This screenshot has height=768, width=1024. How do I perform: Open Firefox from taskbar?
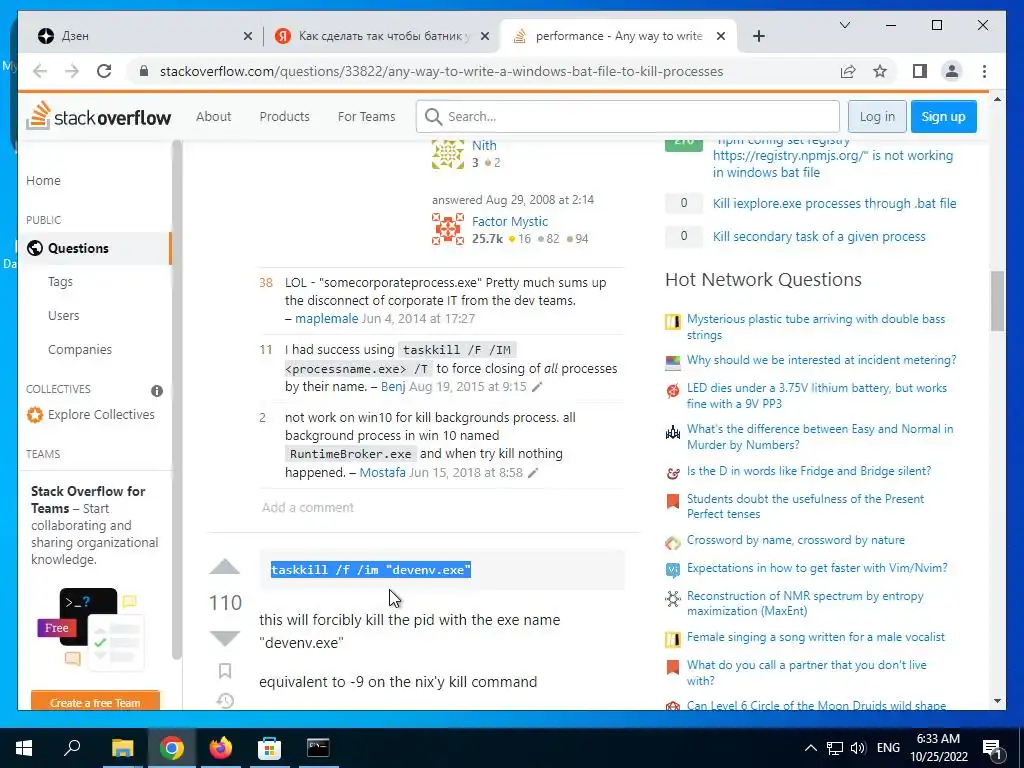tap(221, 747)
